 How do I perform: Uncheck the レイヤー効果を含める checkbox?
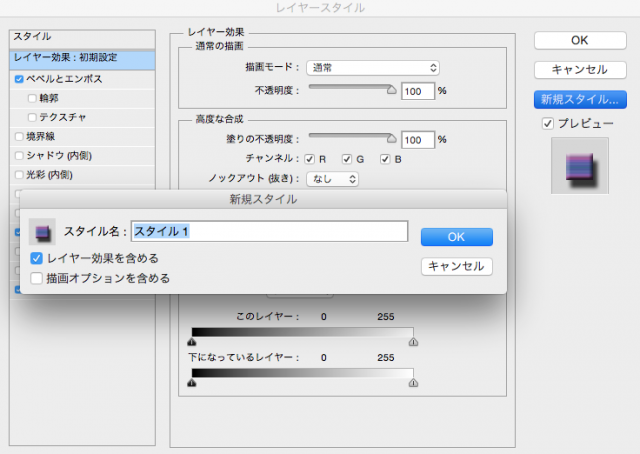(x=37, y=258)
